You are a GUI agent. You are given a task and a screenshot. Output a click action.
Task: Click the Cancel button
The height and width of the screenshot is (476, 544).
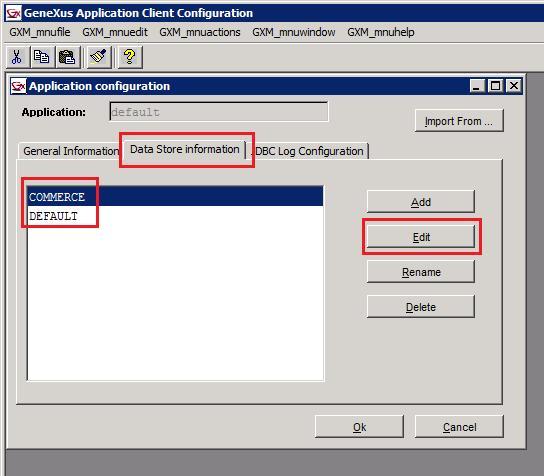click(459, 427)
